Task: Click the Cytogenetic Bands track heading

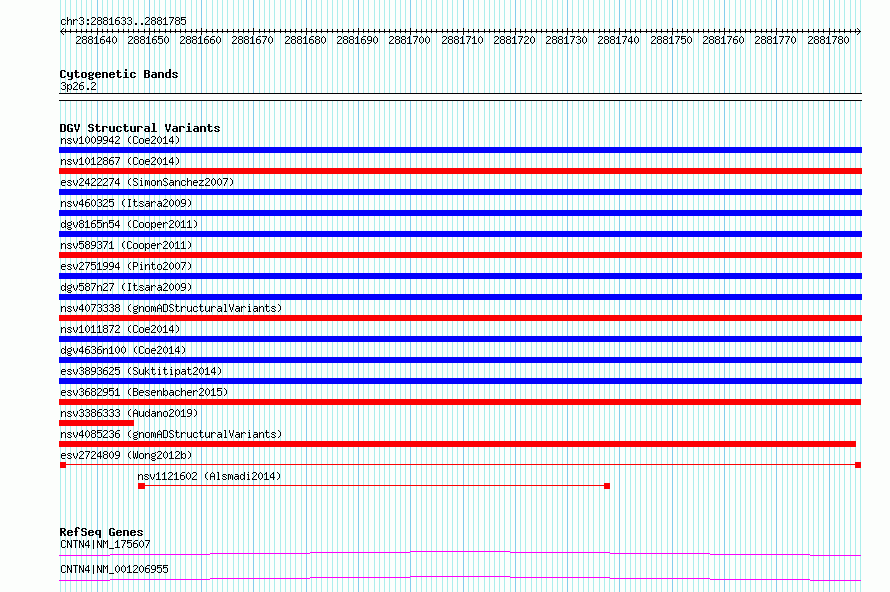Action: [119, 74]
